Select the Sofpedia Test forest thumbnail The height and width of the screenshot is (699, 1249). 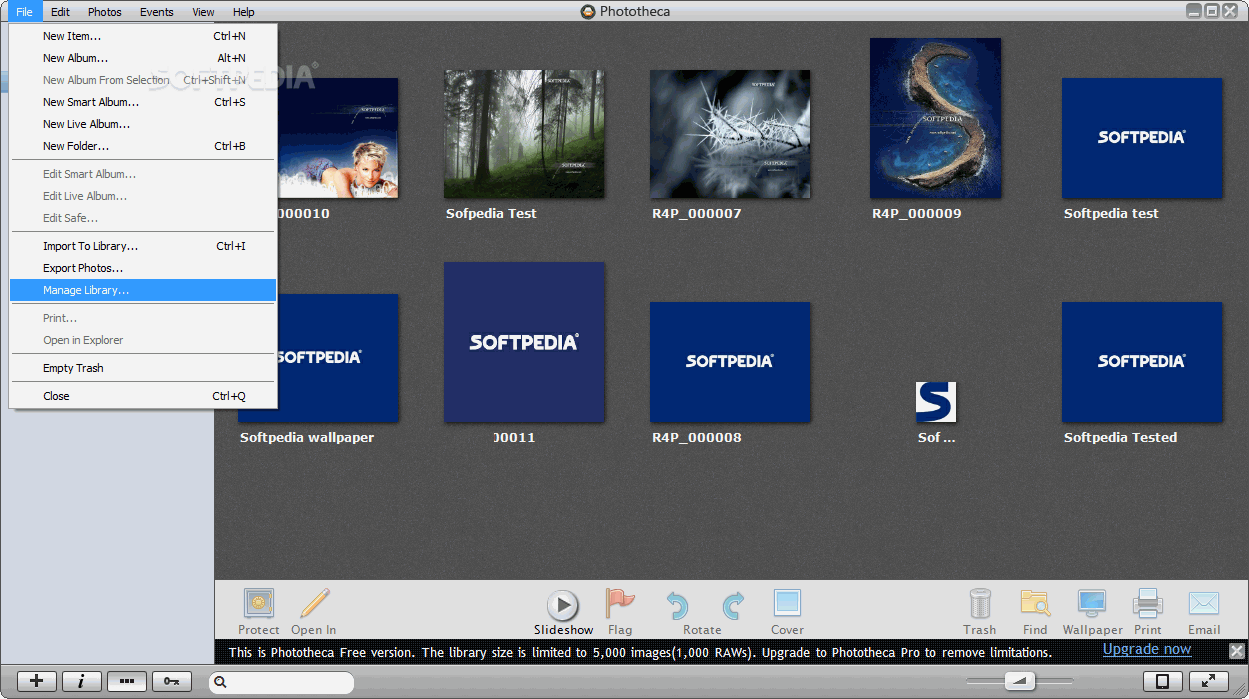tap(524, 134)
